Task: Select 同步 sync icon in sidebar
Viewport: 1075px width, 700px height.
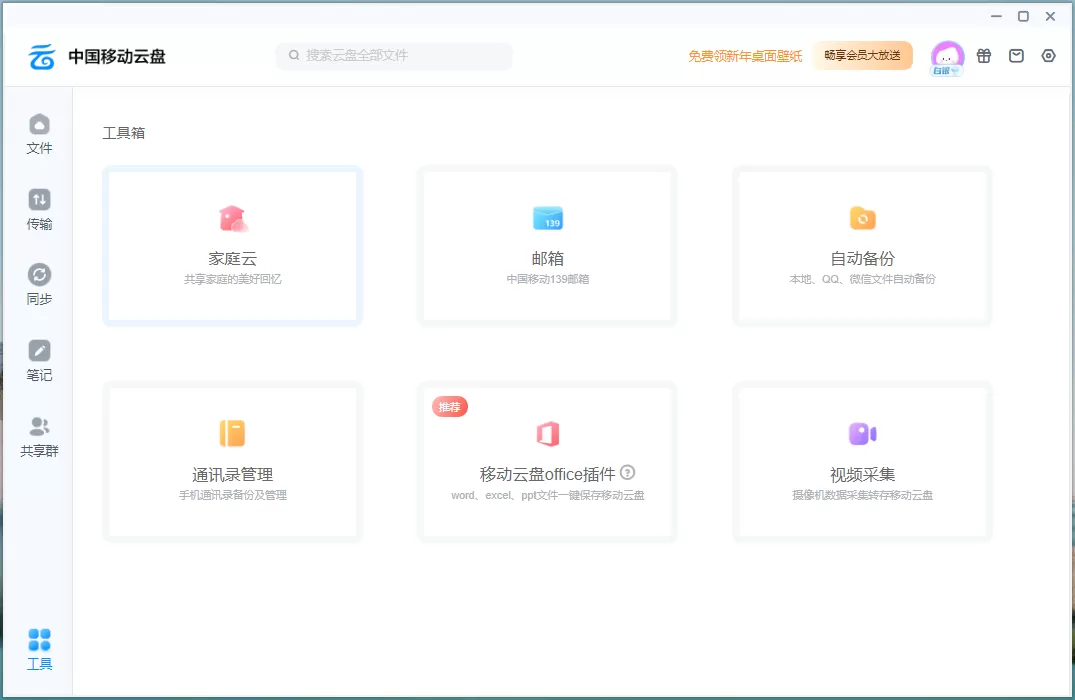Action: click(39, 285)
